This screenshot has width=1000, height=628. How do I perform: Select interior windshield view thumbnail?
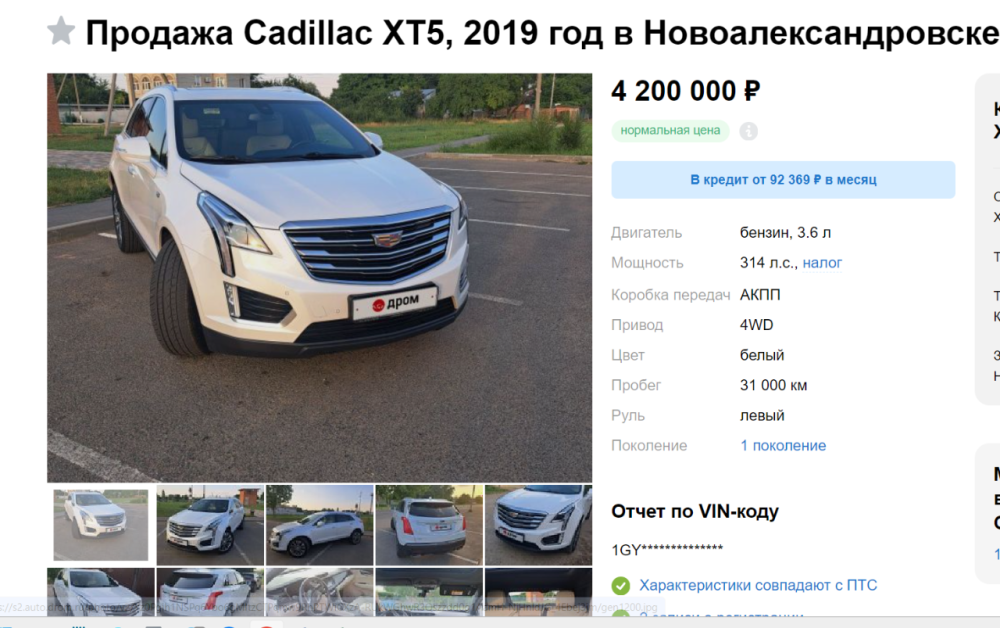coord(429,592)
